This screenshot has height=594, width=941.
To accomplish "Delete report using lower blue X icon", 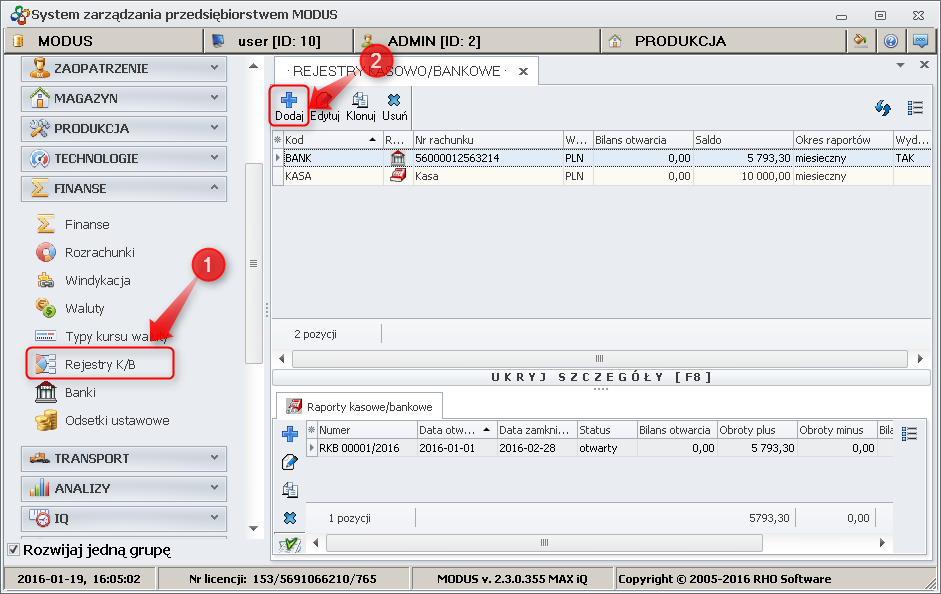I will [290, 518].
